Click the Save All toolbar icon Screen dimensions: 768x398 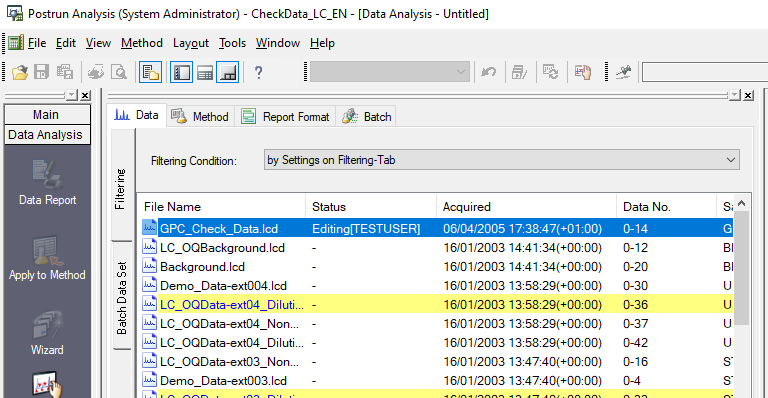[64, 72]
